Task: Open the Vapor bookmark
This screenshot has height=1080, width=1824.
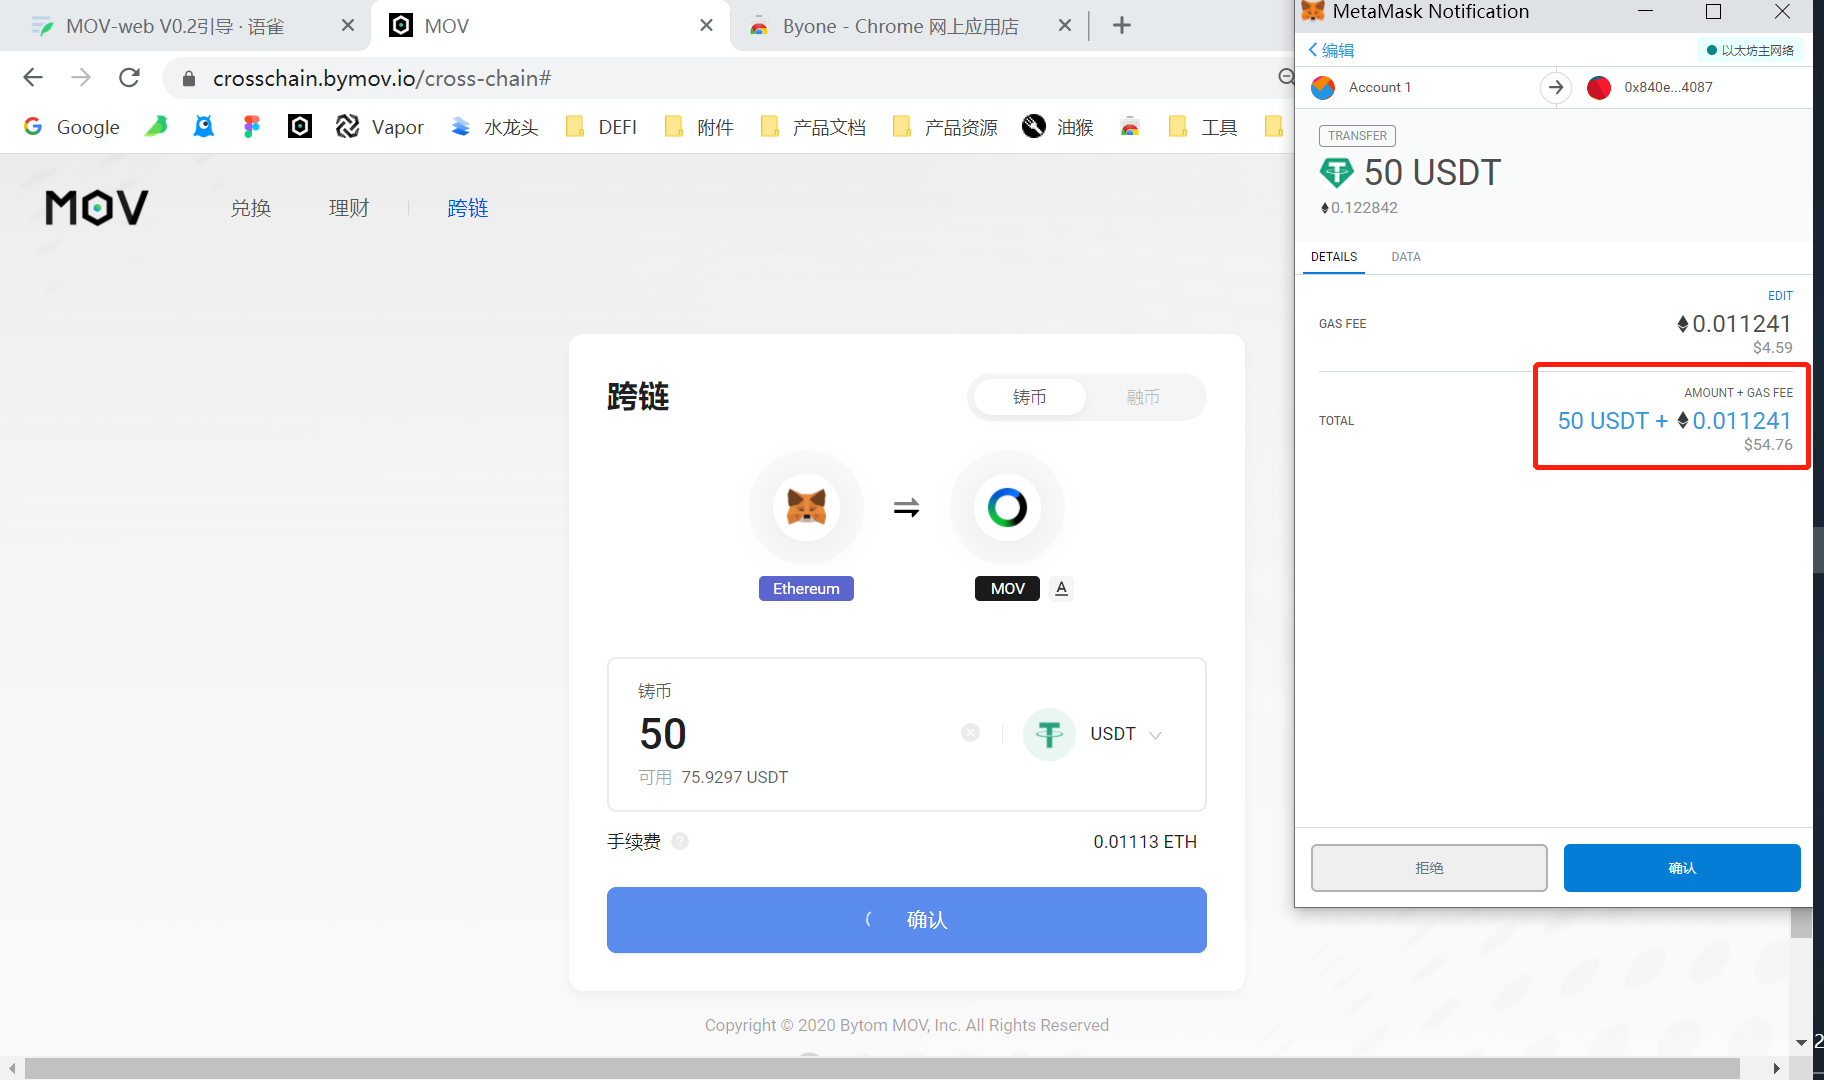Action: (x=380, y=127)
